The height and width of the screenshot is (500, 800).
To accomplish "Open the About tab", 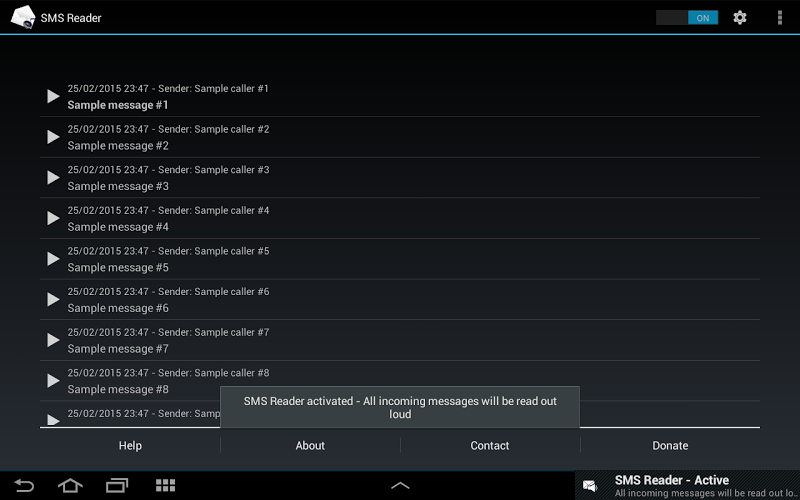I will pos(310,445).
